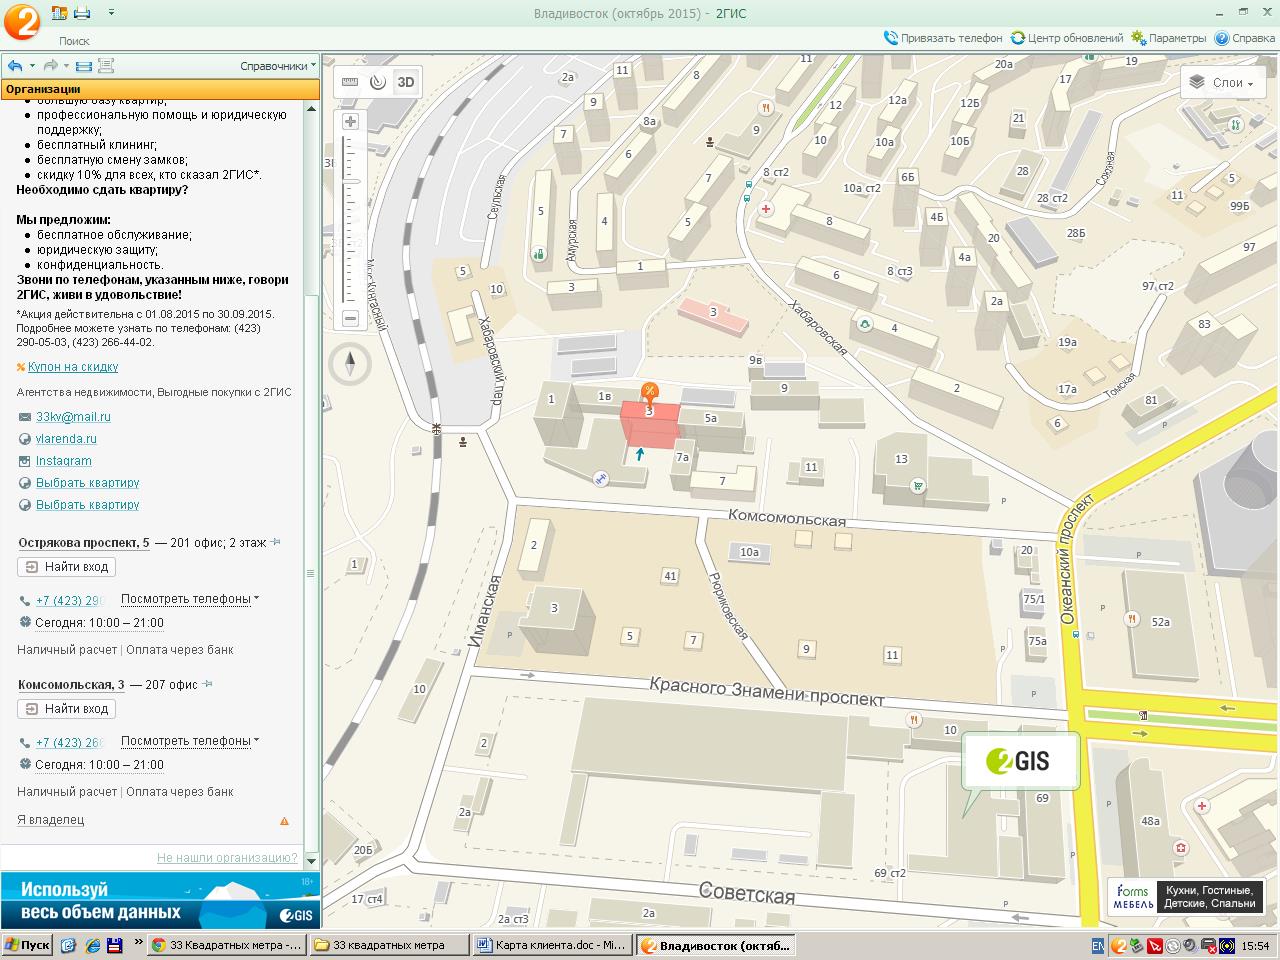Click the zoom level slider handle

click(350, 180)
